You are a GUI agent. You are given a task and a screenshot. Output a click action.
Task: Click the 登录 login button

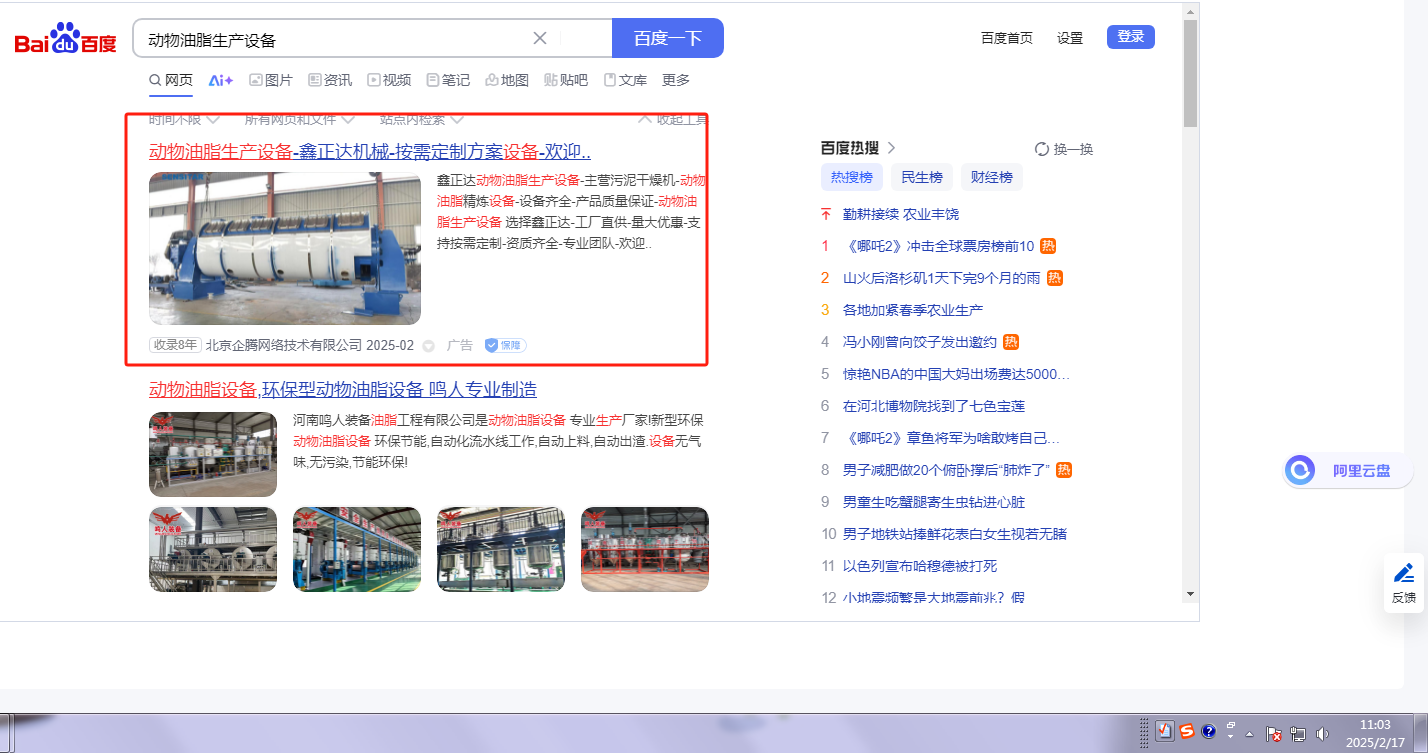1131,37
